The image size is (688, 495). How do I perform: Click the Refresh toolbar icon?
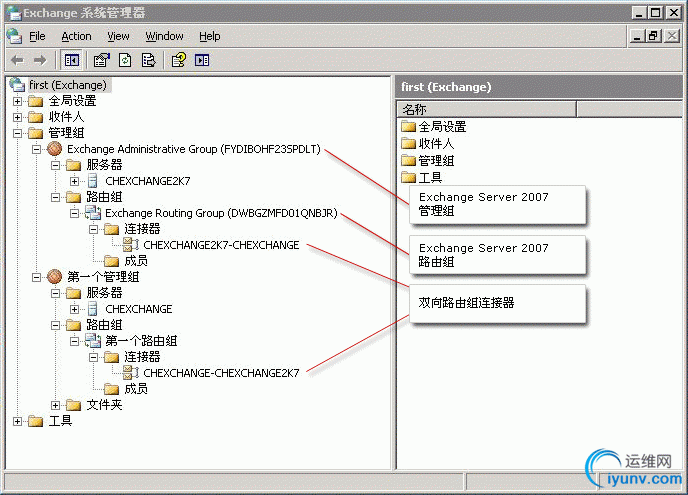(x=125, y=60)
